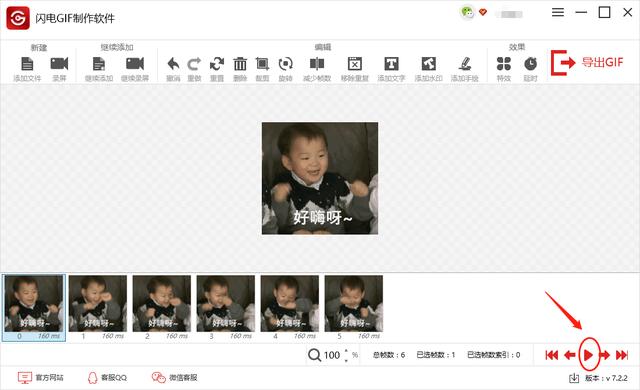Image resolution: width=640 pixels, height=390 pixels.
Task: Delete frame with the trash icon
Action: [x=240, y=64]
